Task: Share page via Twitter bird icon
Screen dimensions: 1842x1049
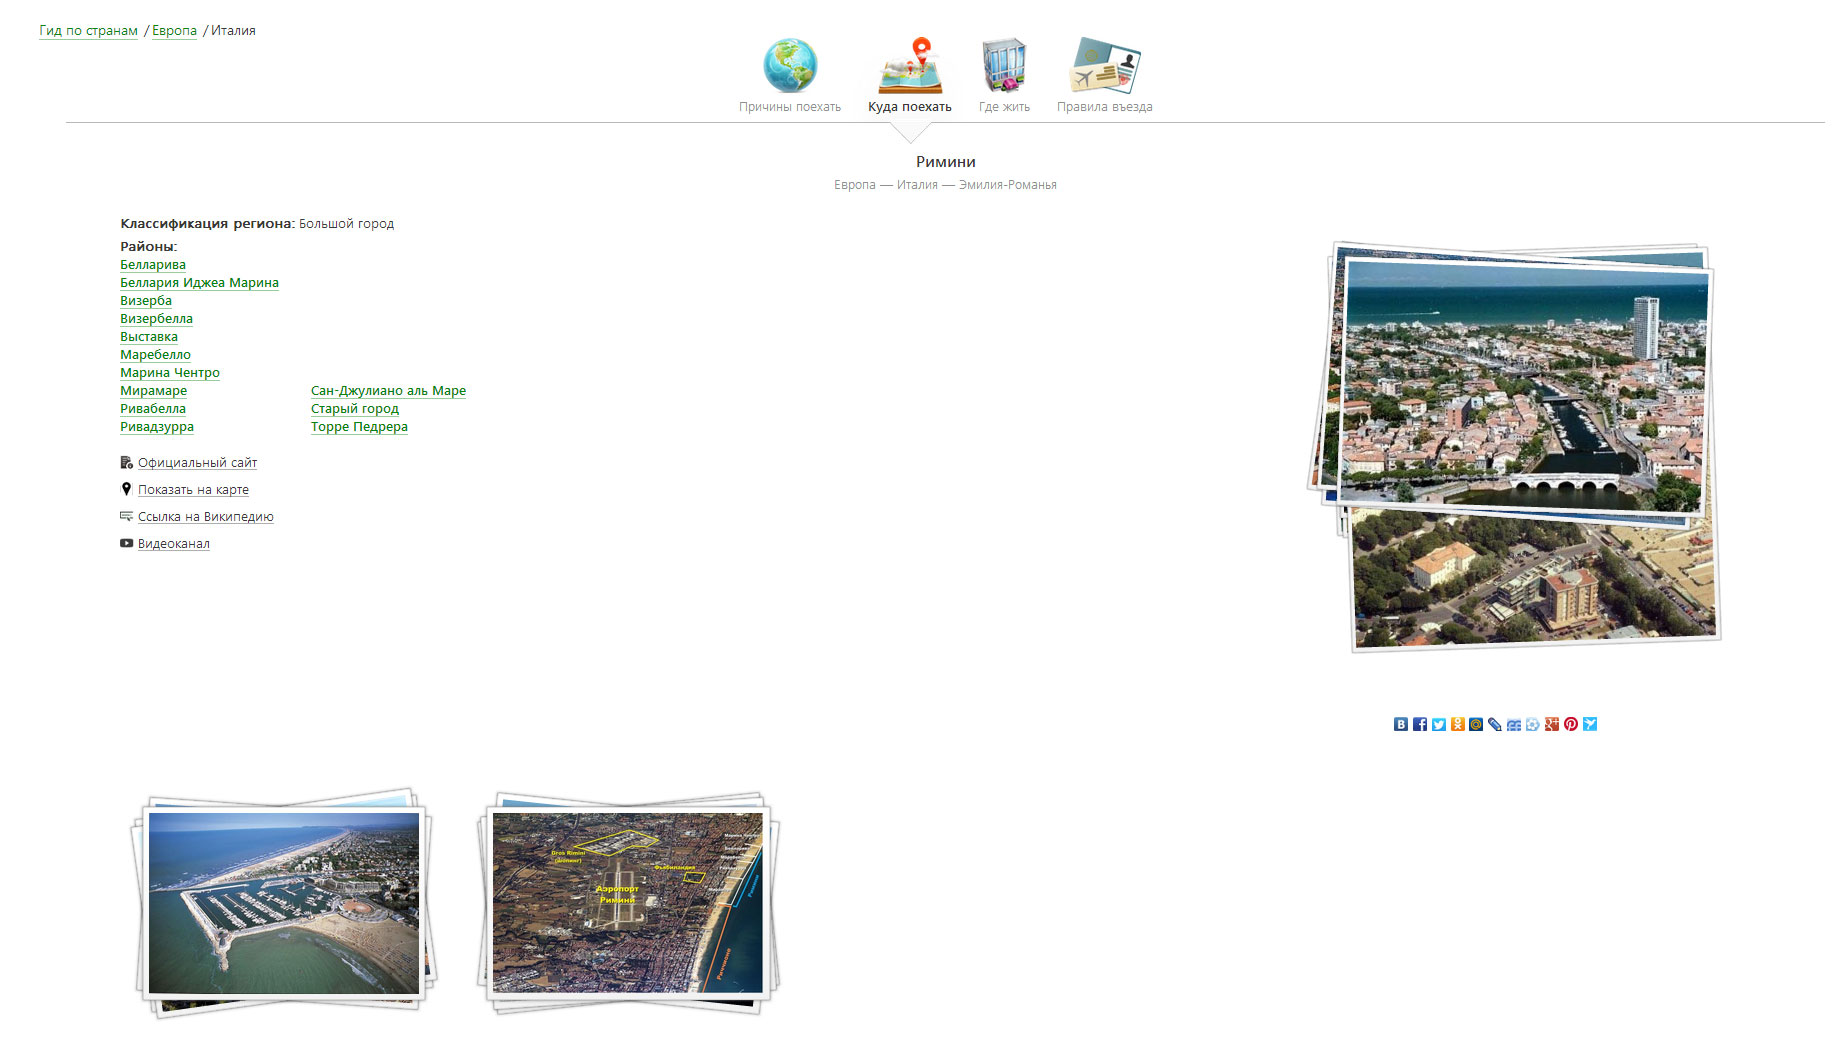Action: tap(1439, 724)
